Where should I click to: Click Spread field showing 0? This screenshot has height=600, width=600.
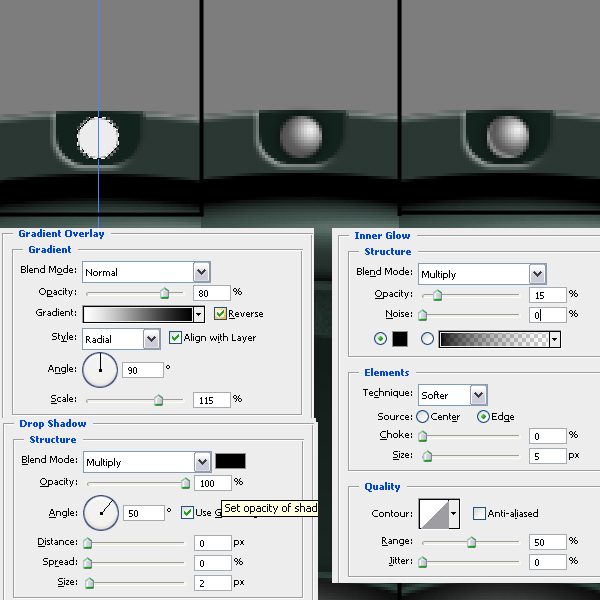213,563
